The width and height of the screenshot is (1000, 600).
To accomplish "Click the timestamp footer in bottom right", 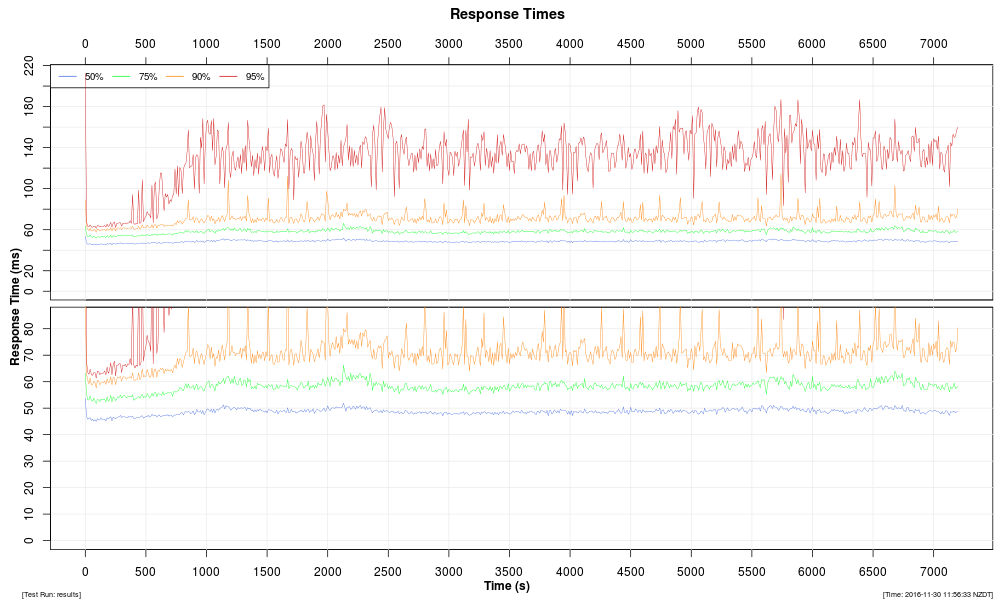I will (937, 594).
